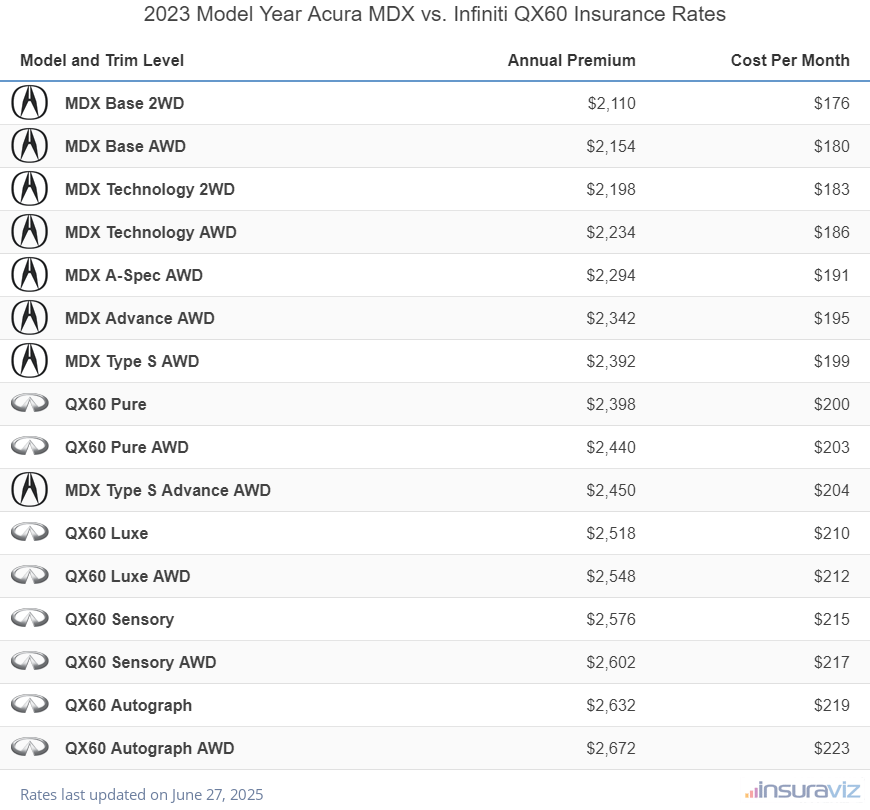Image resolution: width=870 pixels, height=810 pixels.
Task: Select the 'QX60 Pure AWD' trim name
Action: coord(127,447)
